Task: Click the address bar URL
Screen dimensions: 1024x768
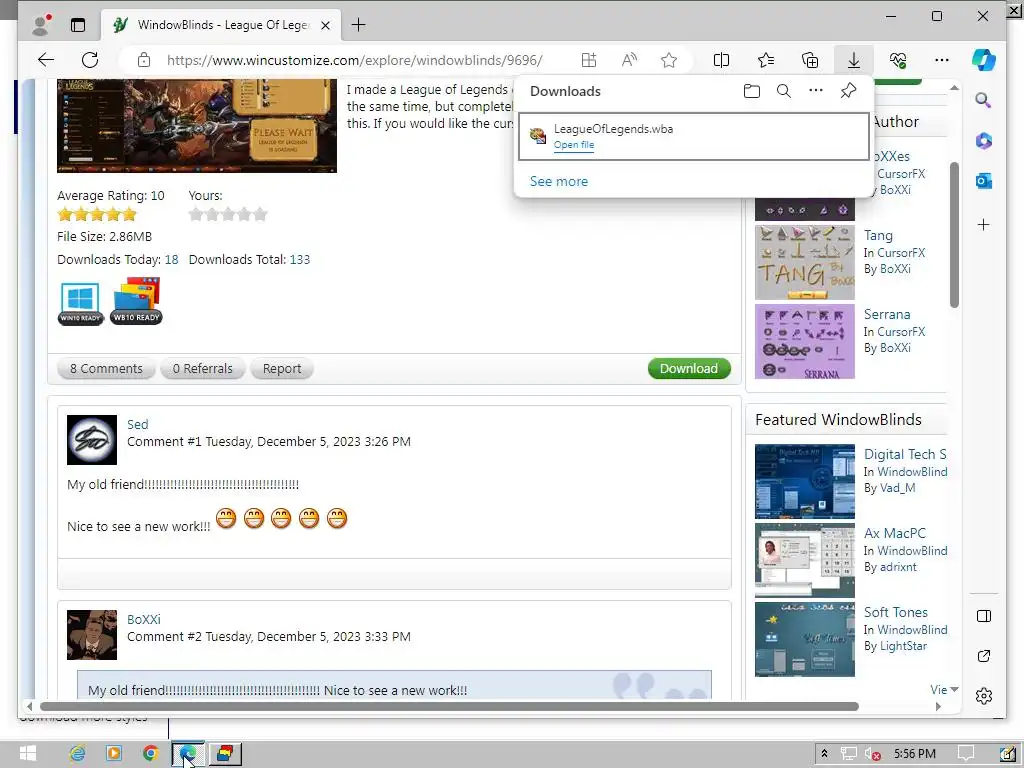Action: click(355, 60)
